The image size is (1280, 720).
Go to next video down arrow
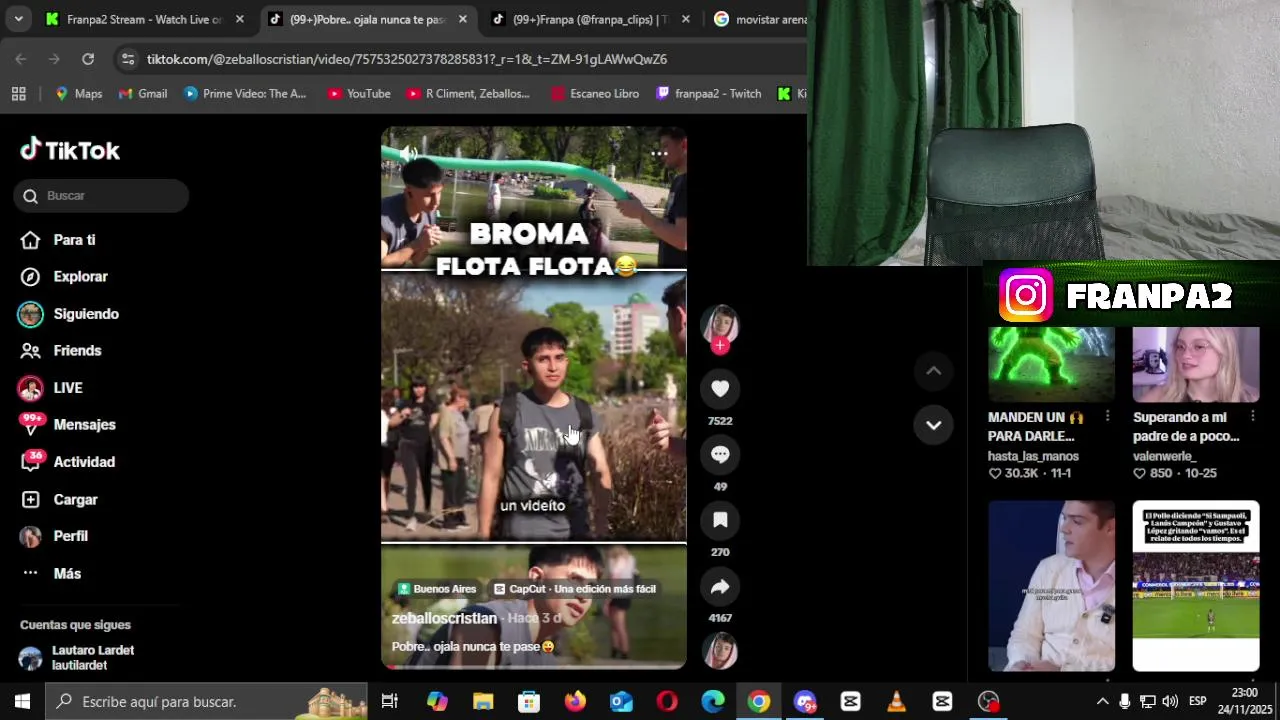(x=933, y=425)
